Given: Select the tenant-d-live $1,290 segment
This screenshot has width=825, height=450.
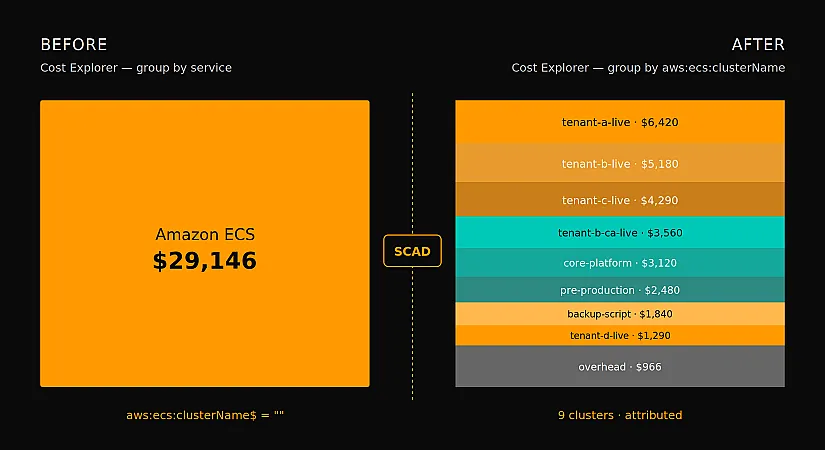Looking at the screenshot, I should 620,335.
